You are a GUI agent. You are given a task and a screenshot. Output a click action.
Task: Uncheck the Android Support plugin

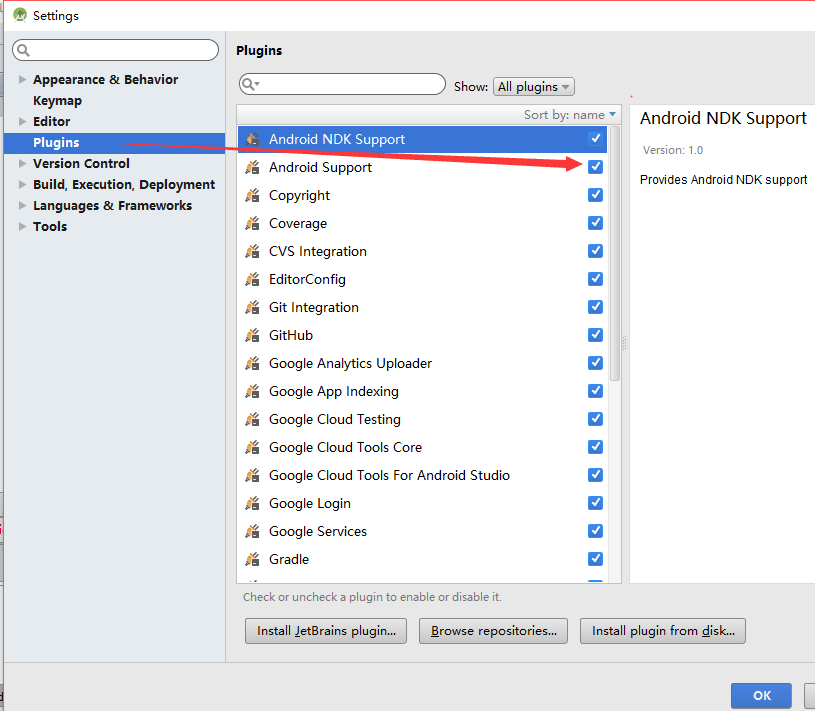pos(595,167)
